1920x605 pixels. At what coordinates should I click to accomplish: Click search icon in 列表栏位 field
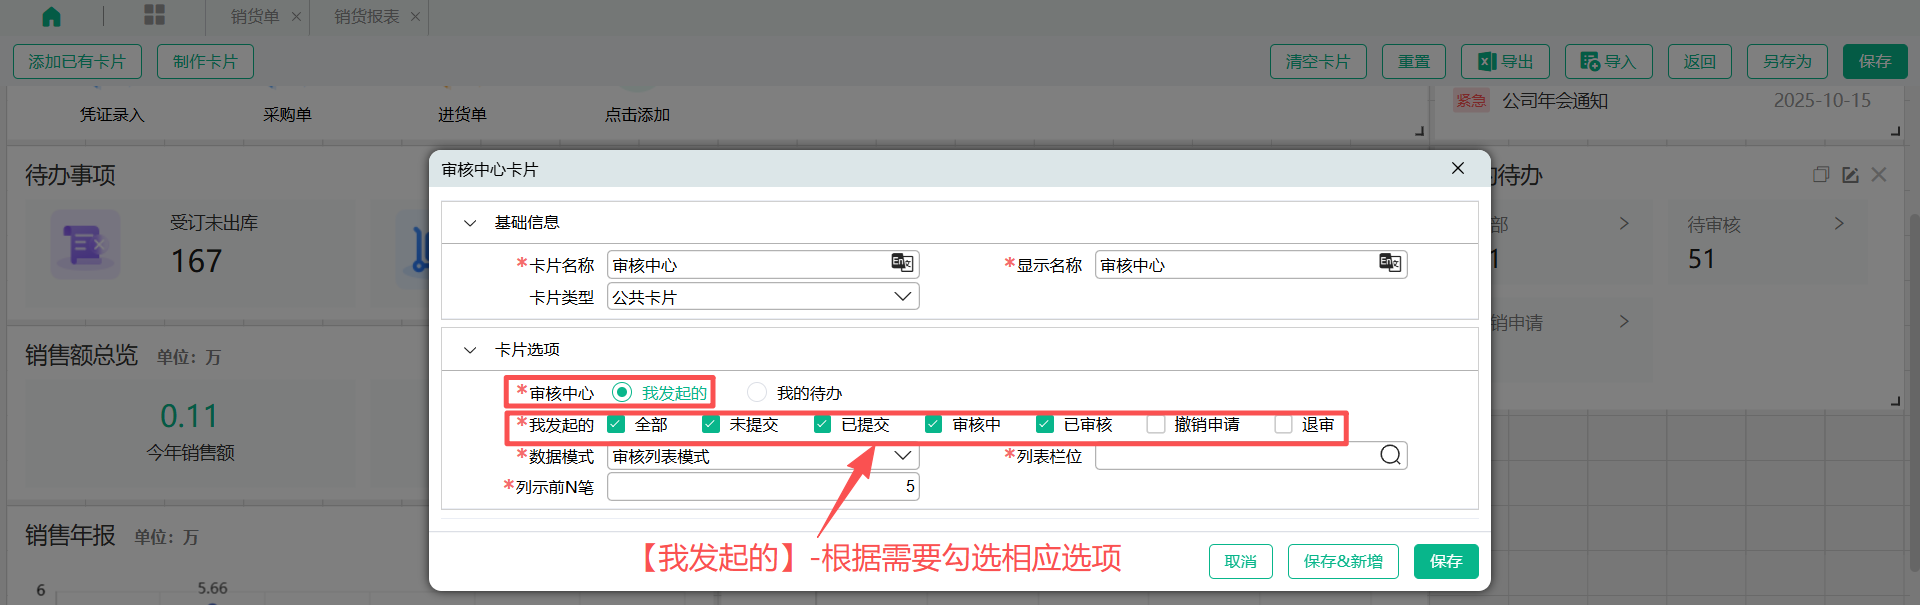[1390, 456]
